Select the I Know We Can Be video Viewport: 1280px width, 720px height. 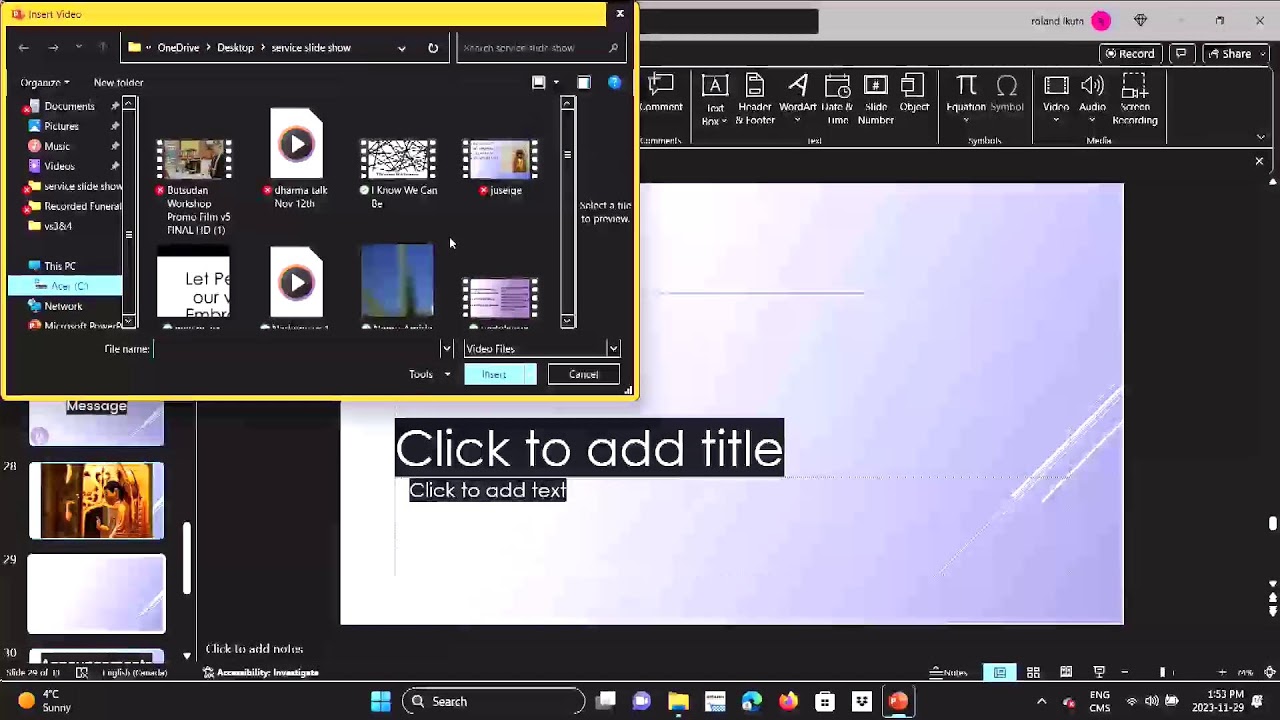point(398,173)
